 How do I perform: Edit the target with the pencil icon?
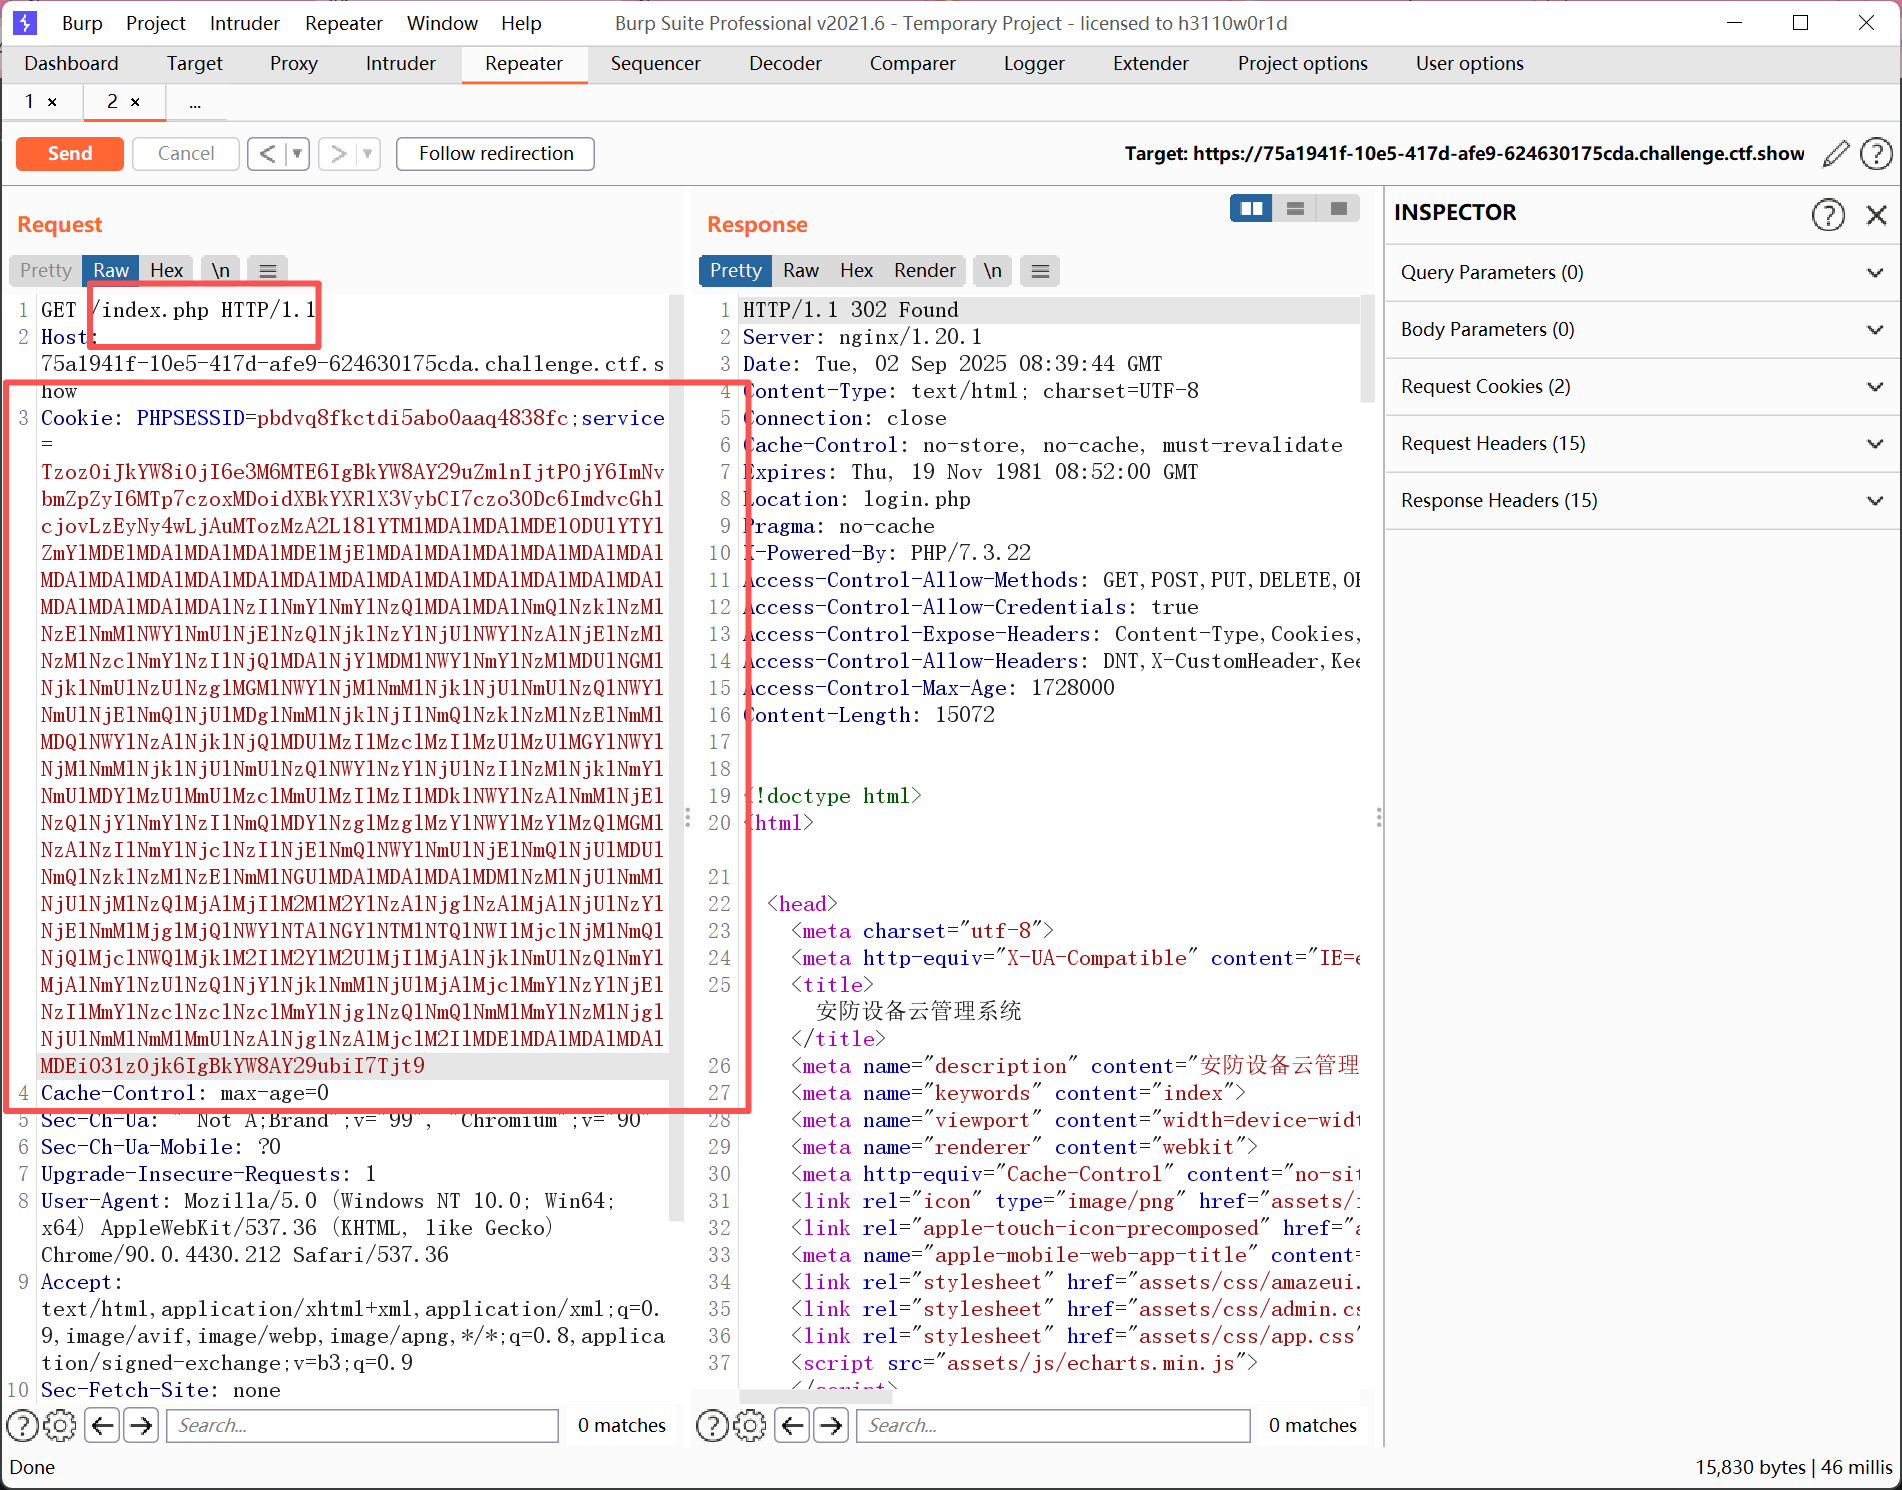pyautogui.click(x=1836, y=154)
